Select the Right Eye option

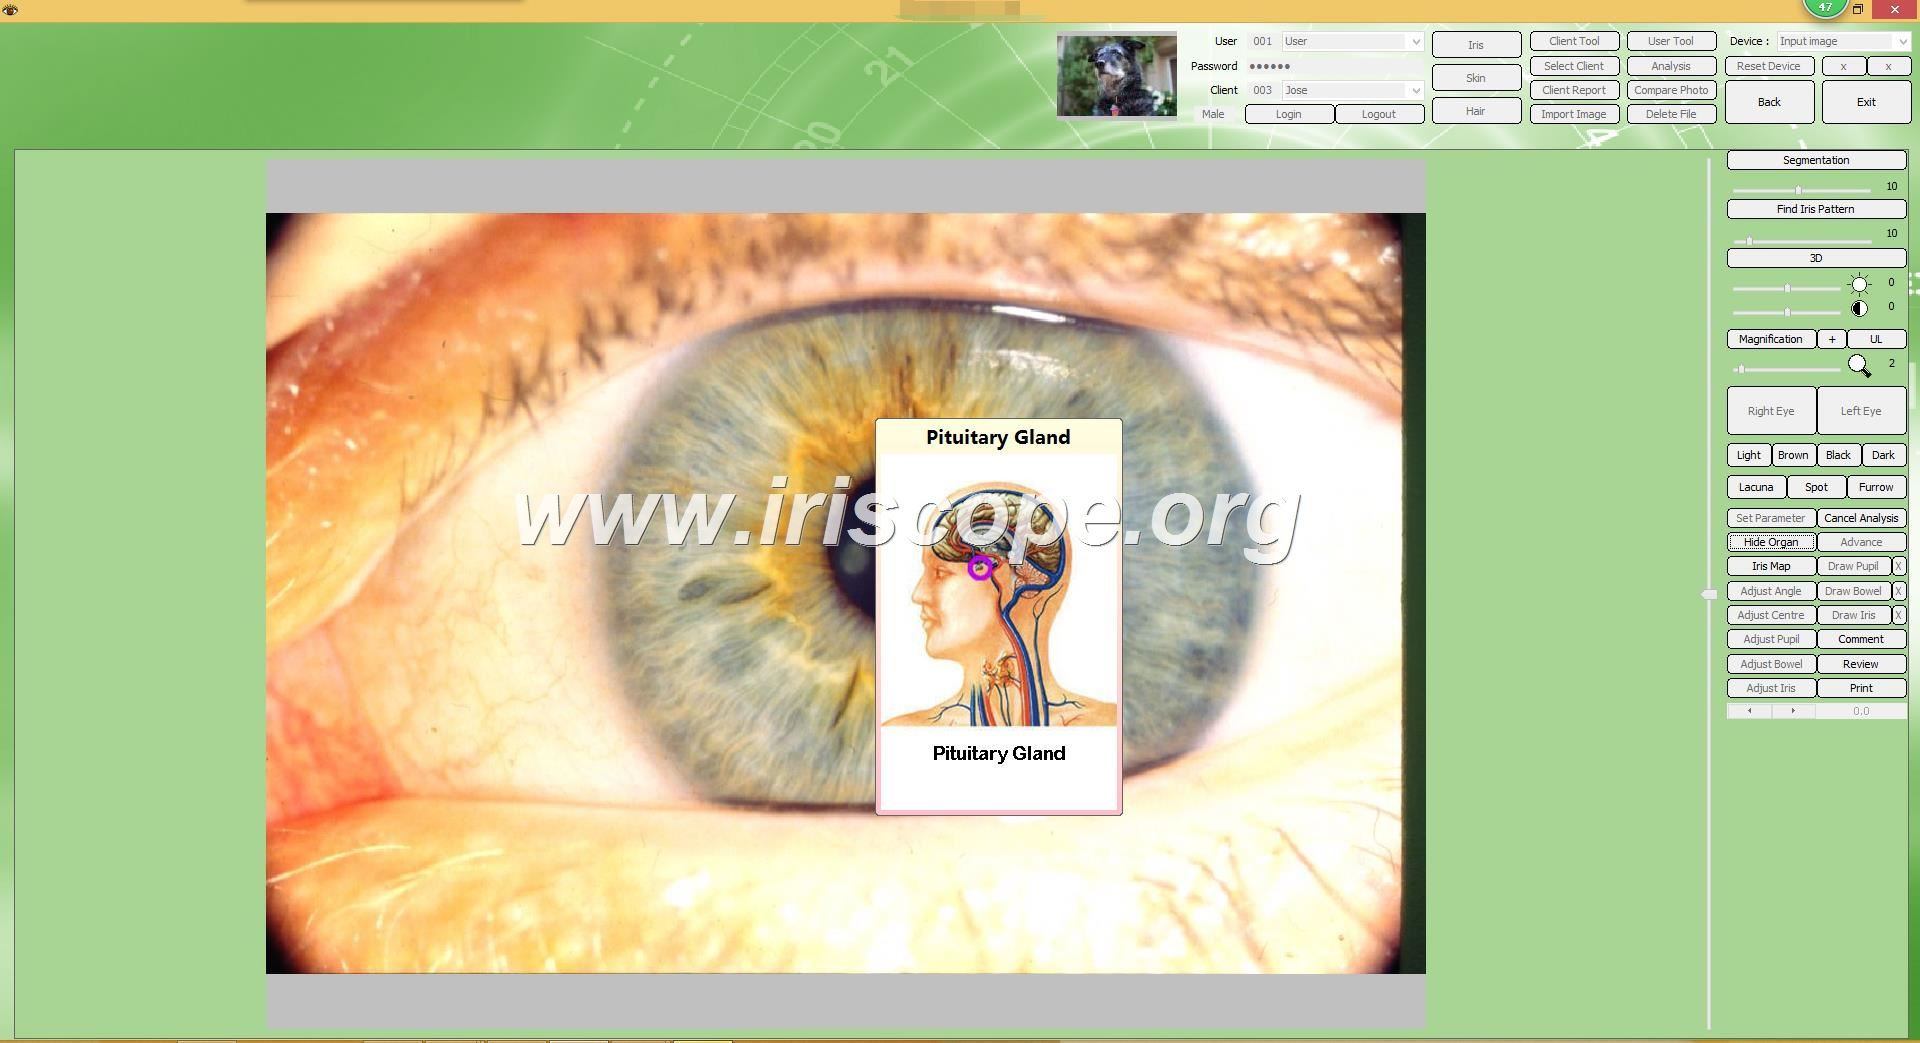point(1770,411)
